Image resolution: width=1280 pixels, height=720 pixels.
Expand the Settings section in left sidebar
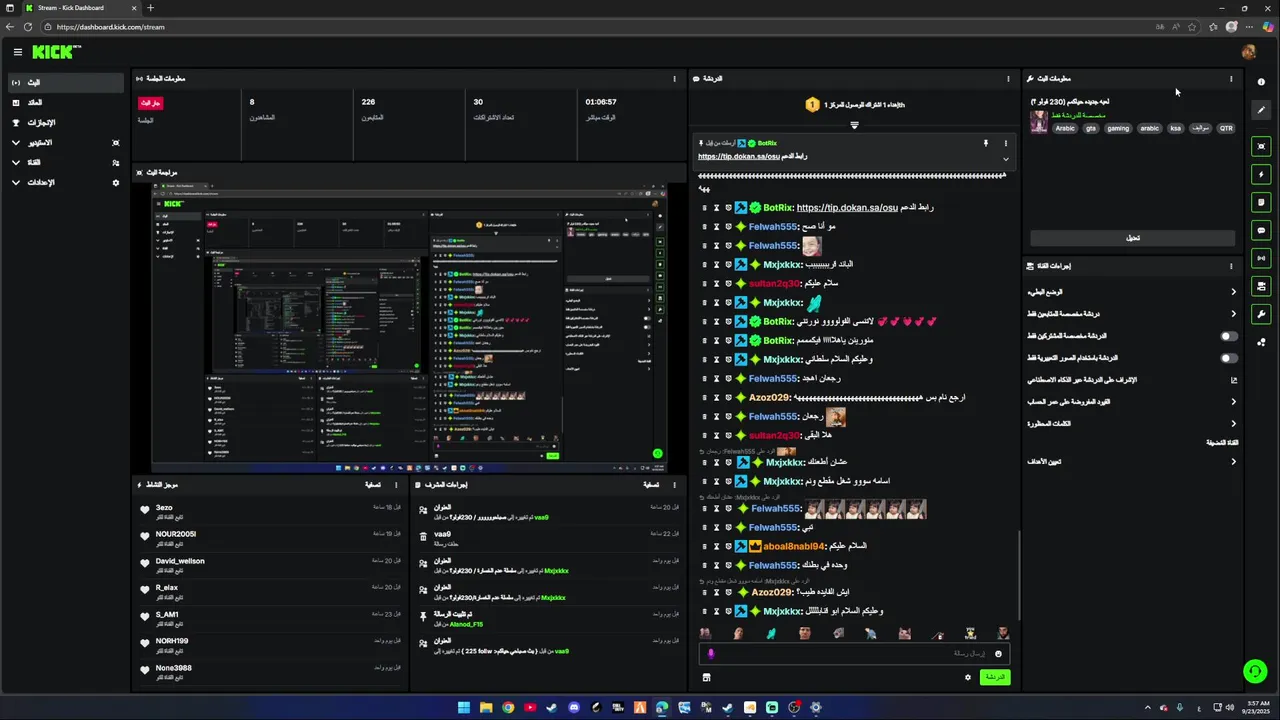point(66,182)
